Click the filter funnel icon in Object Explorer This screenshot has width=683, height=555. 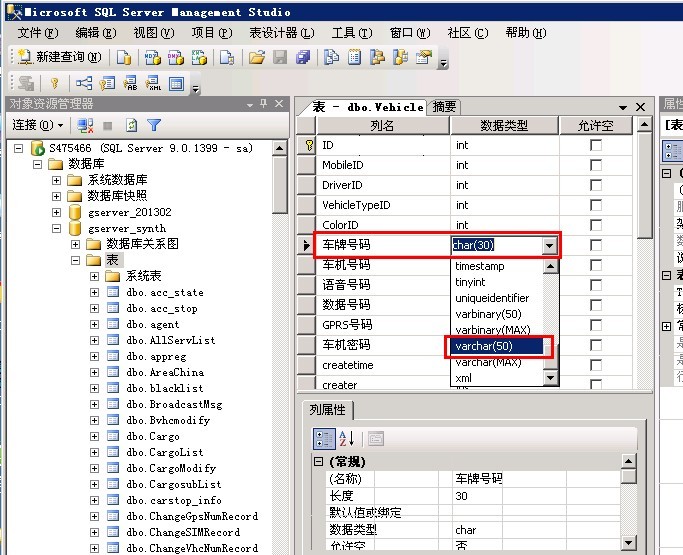154,125
